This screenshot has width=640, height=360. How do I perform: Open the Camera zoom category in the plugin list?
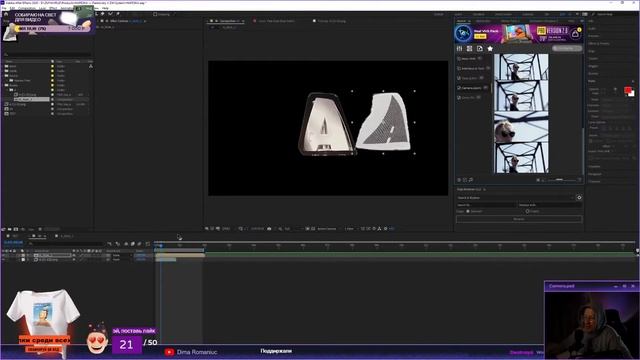click(471, 88)
